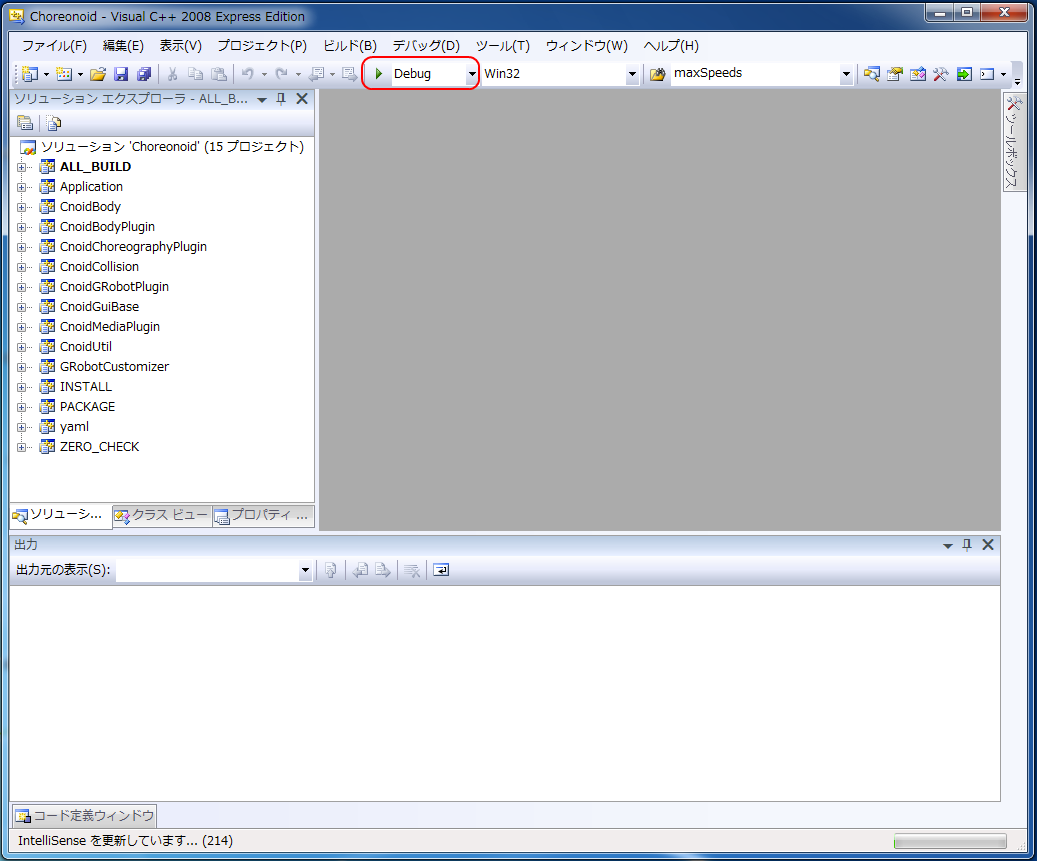
Task: Open the Properties icon in Solution Explorer
Action: pos(25,122)
